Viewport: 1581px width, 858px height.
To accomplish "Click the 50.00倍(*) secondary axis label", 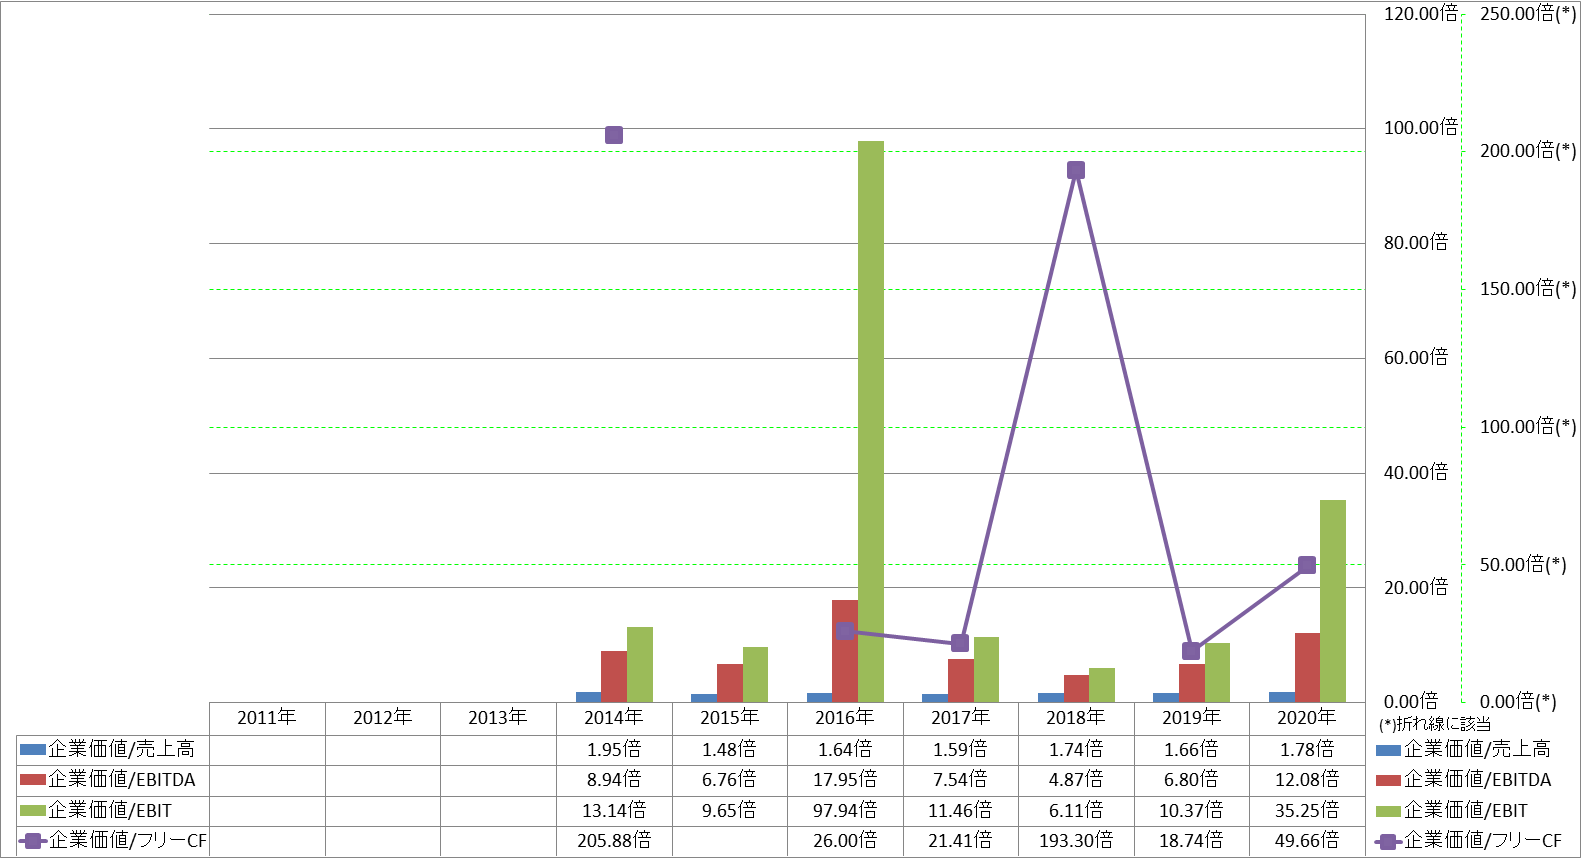I will [x=1523, y=565].
